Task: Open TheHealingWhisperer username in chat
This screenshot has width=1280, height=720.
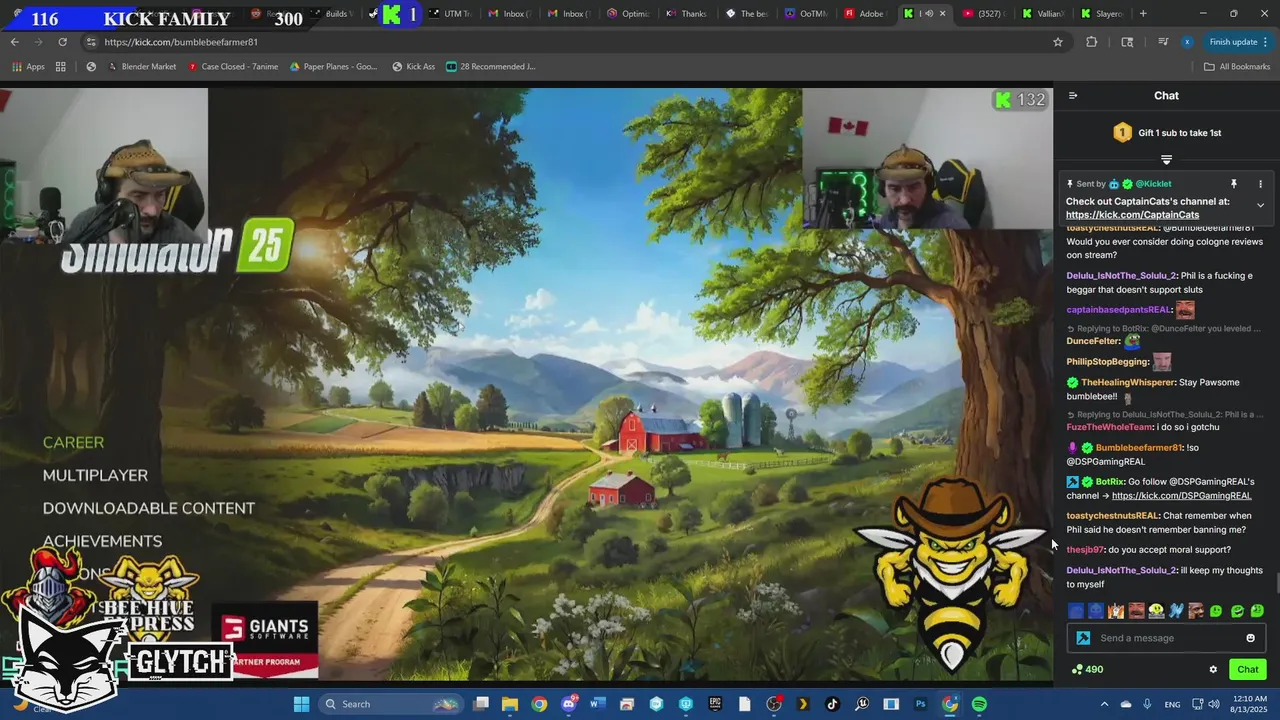Action: [1127, 383]
